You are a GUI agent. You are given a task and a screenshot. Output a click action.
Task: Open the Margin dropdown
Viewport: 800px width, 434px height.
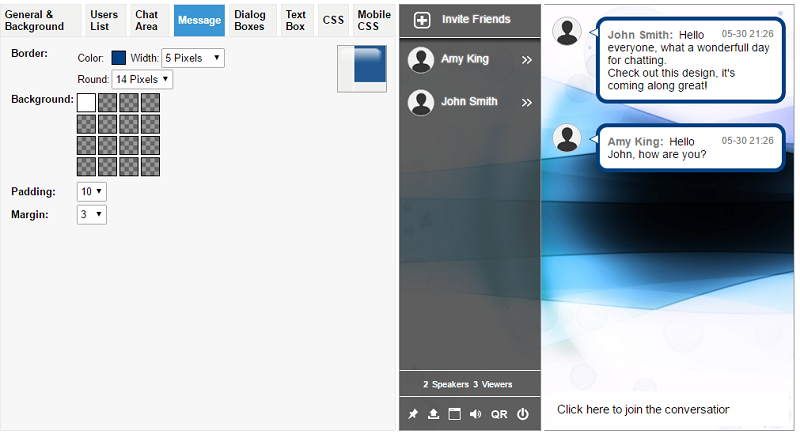click(x=91, y=214)
